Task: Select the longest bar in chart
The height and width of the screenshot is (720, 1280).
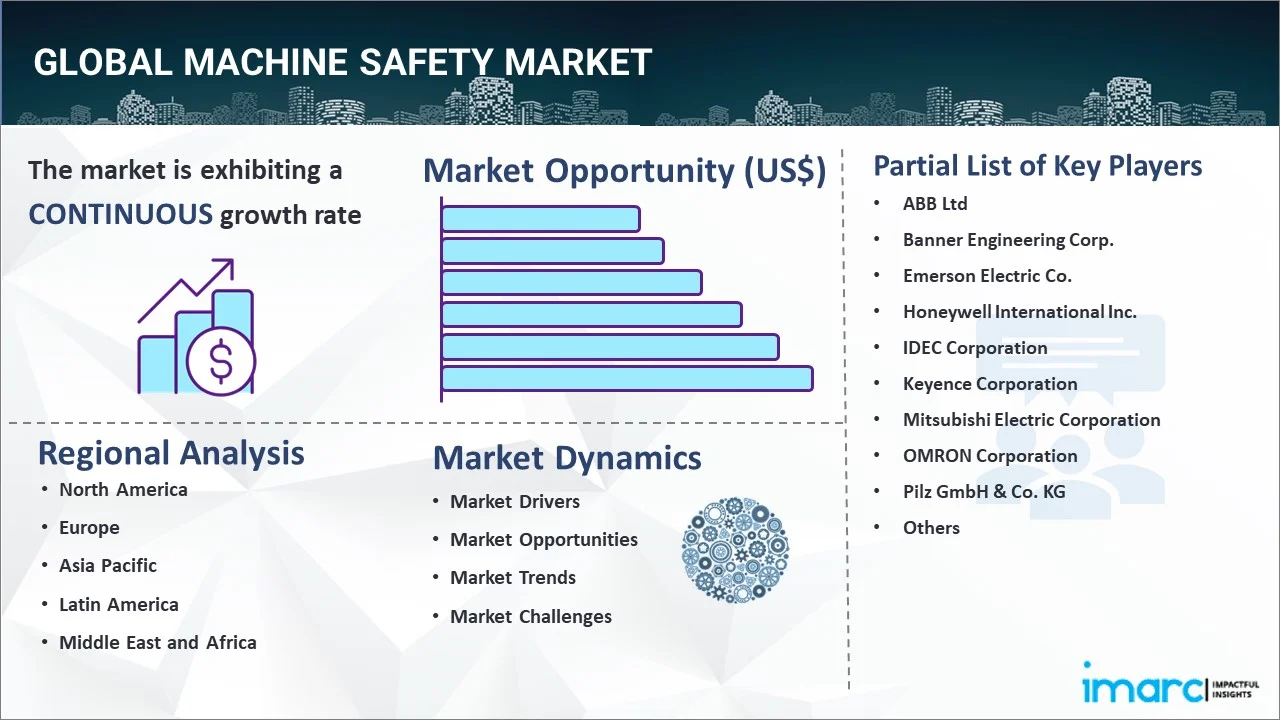Action: tap(627, 378)
